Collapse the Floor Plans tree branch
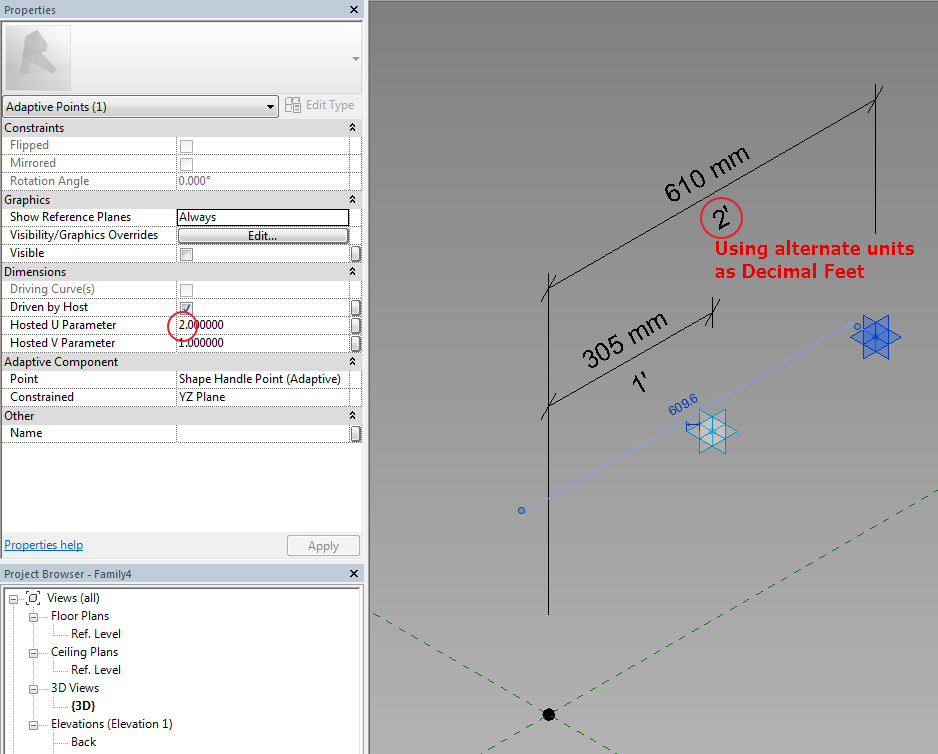 click(x=35, y=615)
